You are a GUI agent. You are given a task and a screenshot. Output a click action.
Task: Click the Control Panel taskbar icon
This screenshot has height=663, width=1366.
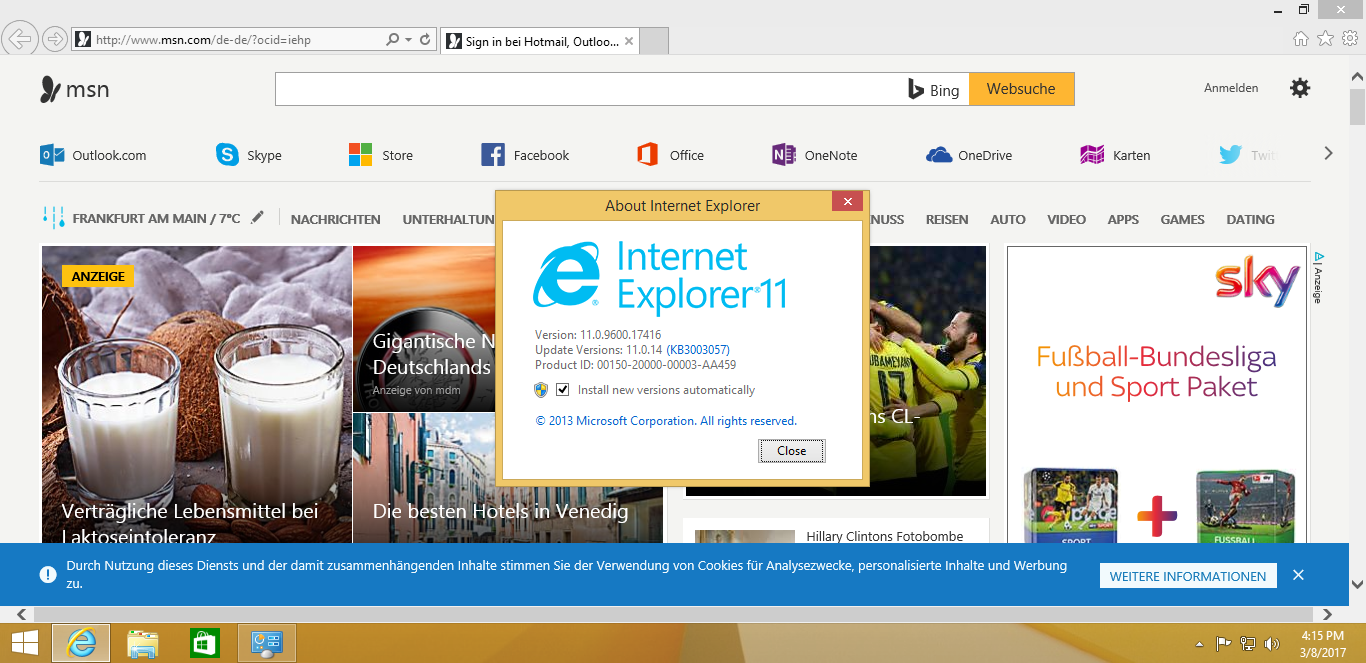tap(267, 643)
